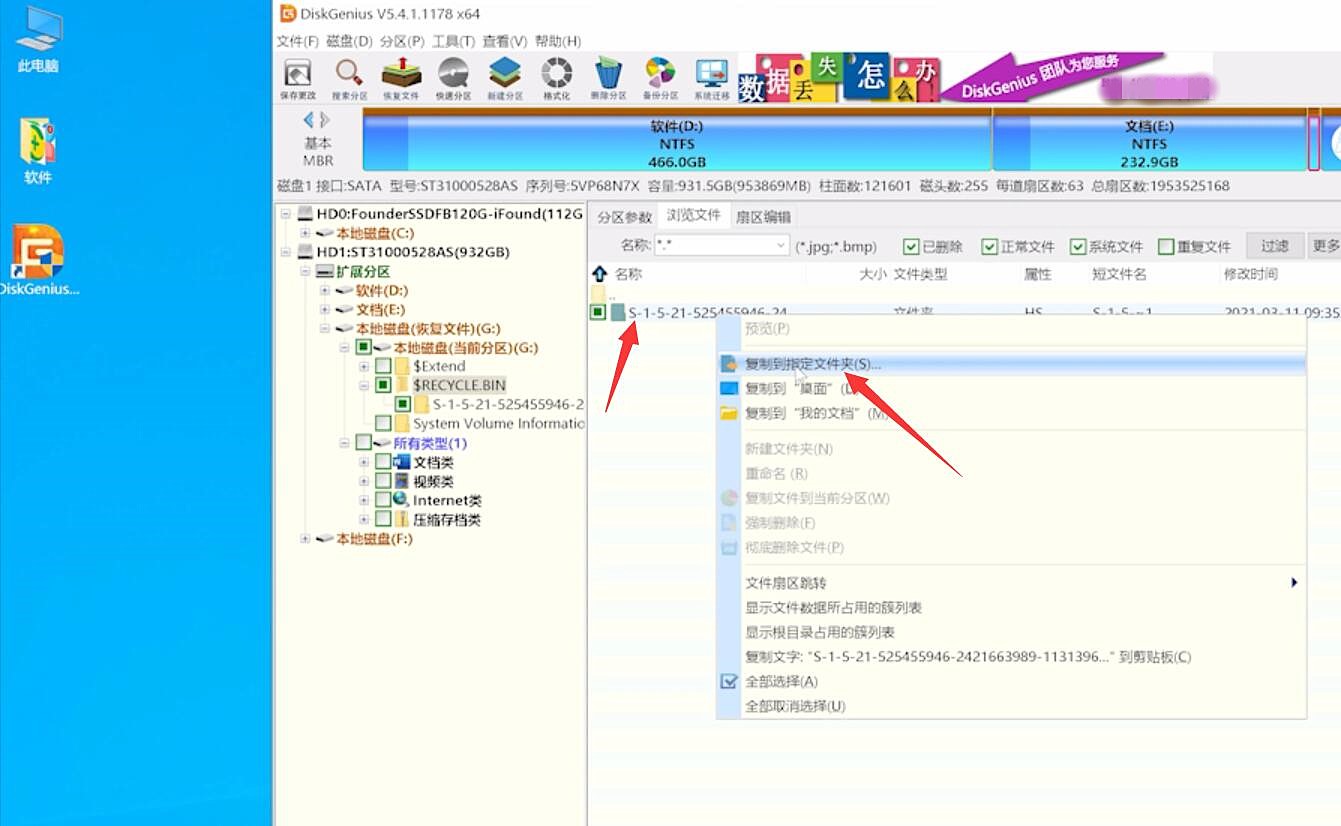Expand the 文档(E:) tree node
1341x826 pixels.
325,310
